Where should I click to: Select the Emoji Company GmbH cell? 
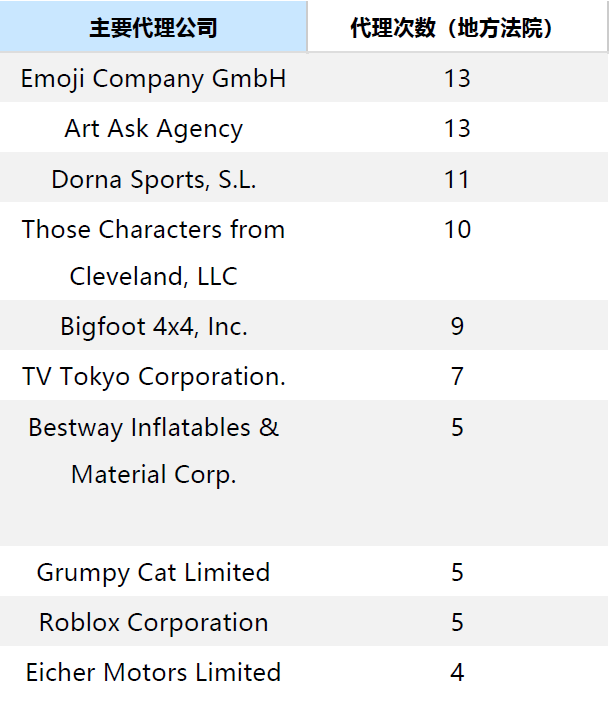pyautogui.click(x=153, y=79)
